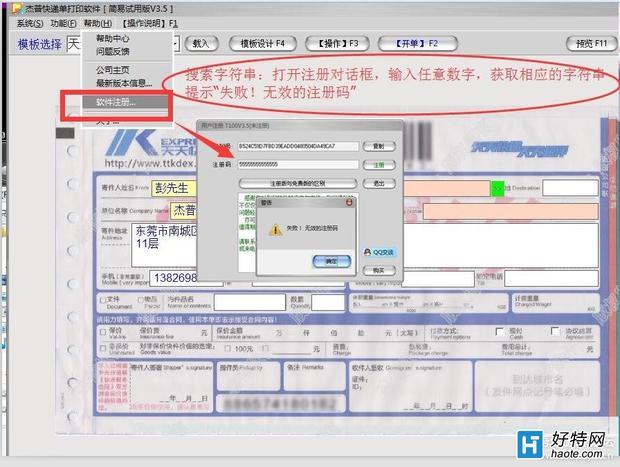The image size is (620, 467).
Task: Tick the 保价 insured checkbox
Action: click(103, 332)
